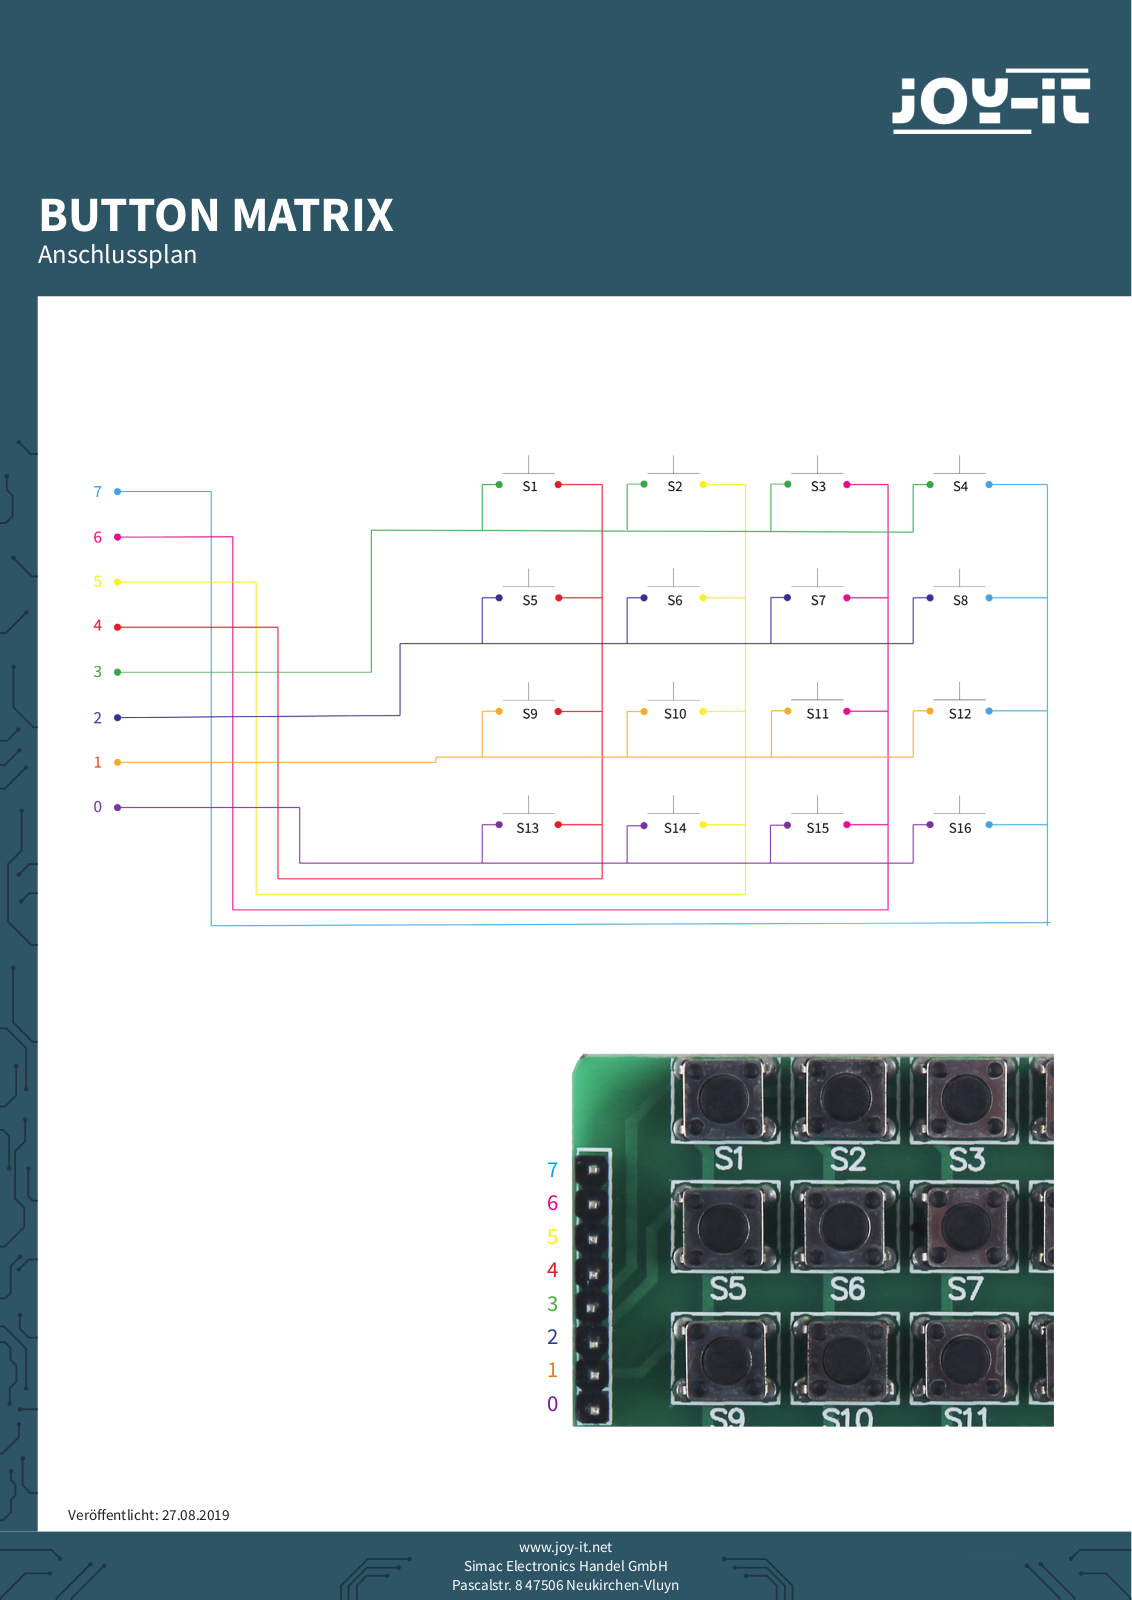1132x1600 pixels.
Task: Click pin label 0 in the wiring diagram
Action: pos(97,807)
